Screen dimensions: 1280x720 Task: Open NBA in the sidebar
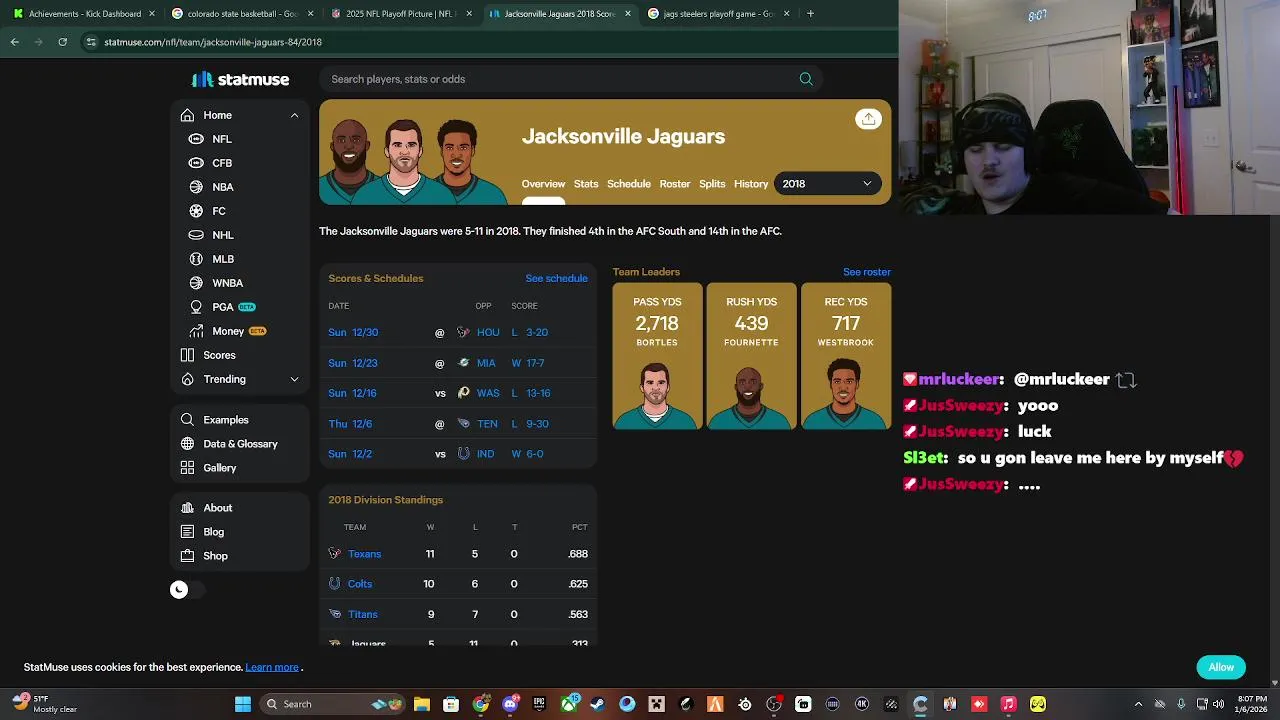(x=223, y=187)
